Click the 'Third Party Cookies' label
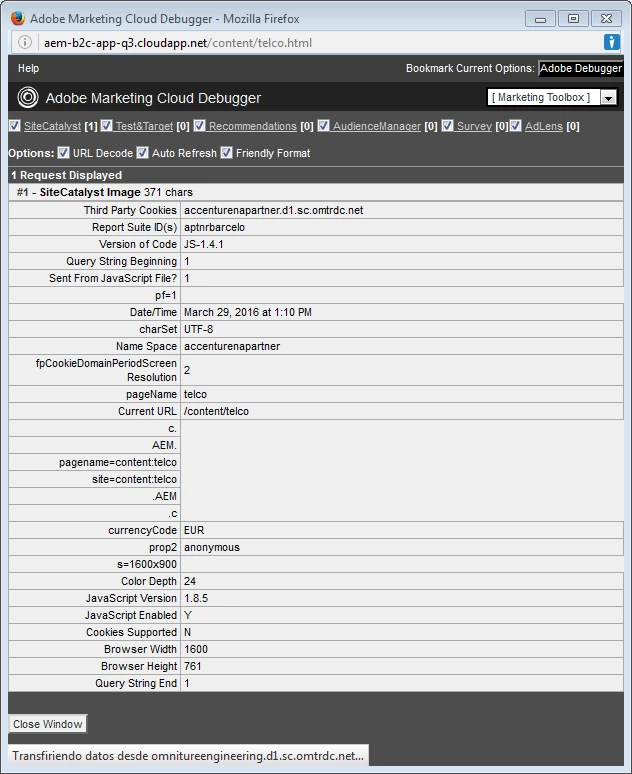Screen dimensions: 632x774 (130, 210)
